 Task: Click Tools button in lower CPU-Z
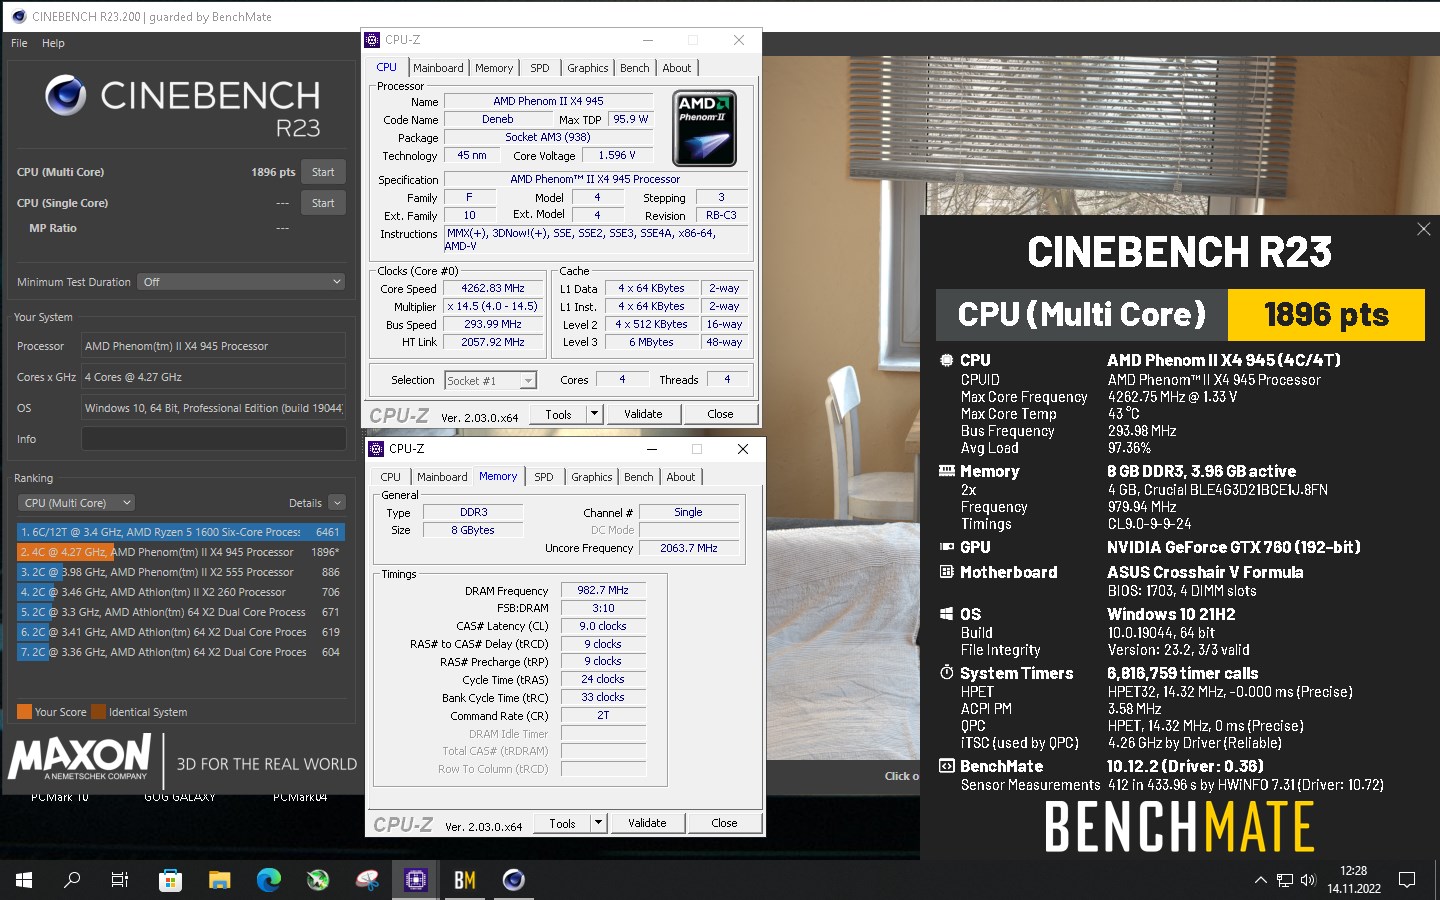pos(563,823)
